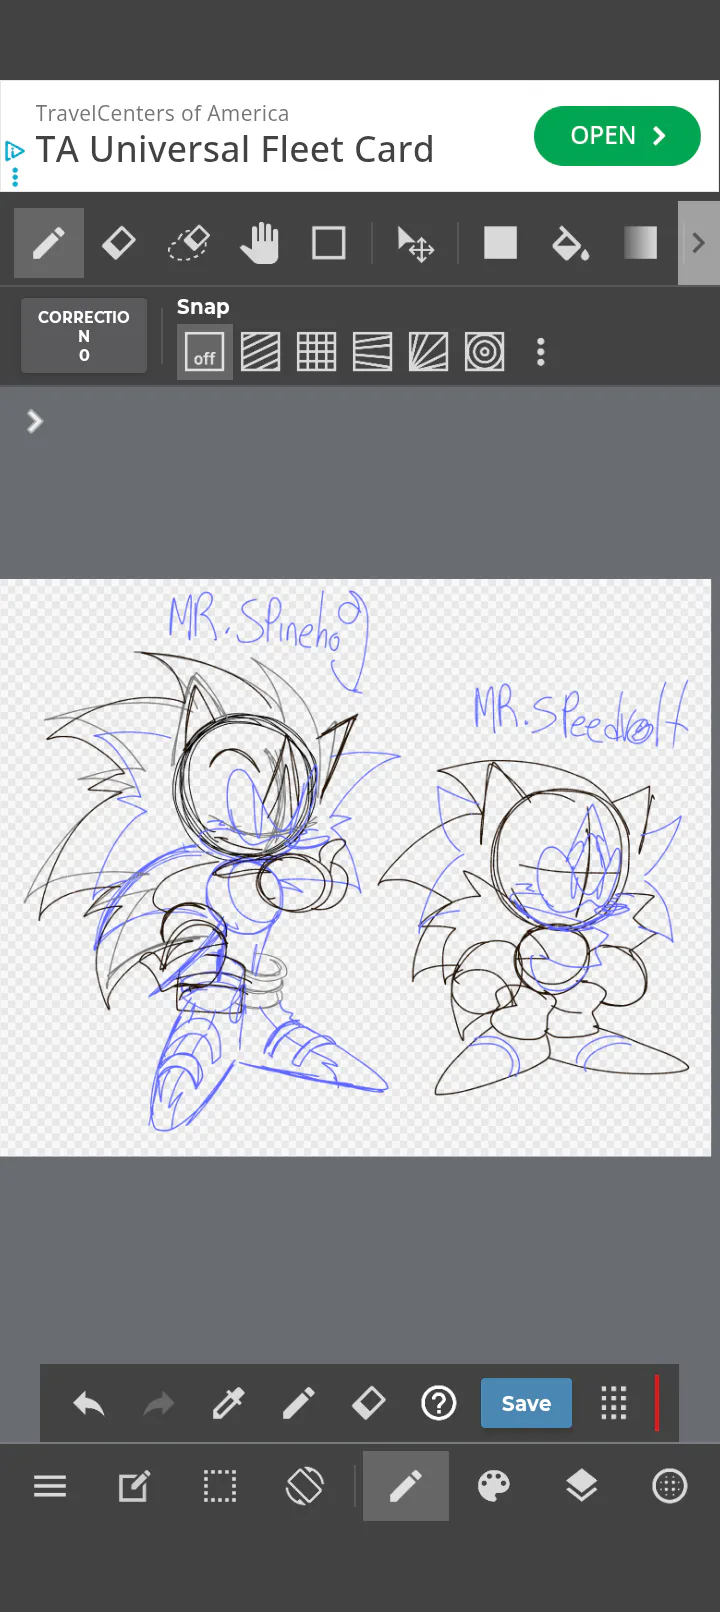Enable concentric circles snap
This screenshot has width=720, height=1612.
[x=485, y=352]
